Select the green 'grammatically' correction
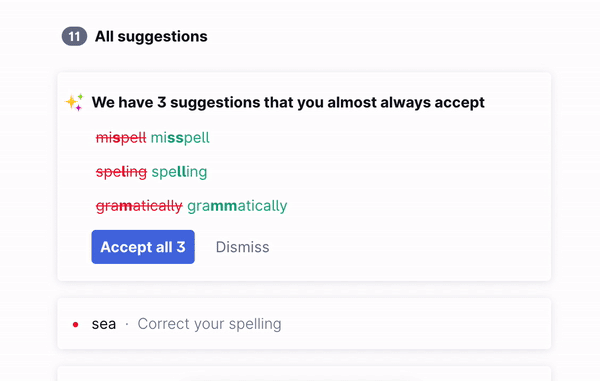The image size is (600, 381). pyautogui.click(x=237, y=206)
